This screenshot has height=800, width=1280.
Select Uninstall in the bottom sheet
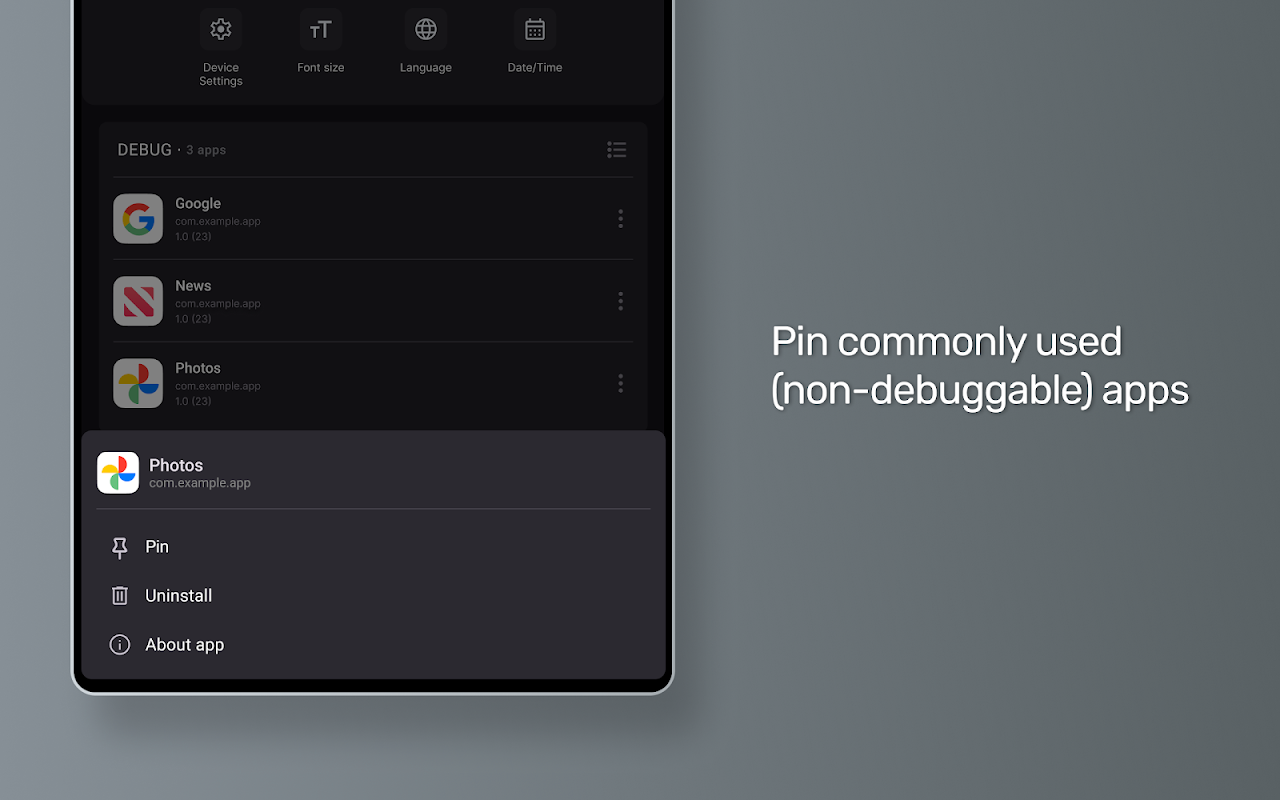373,596
